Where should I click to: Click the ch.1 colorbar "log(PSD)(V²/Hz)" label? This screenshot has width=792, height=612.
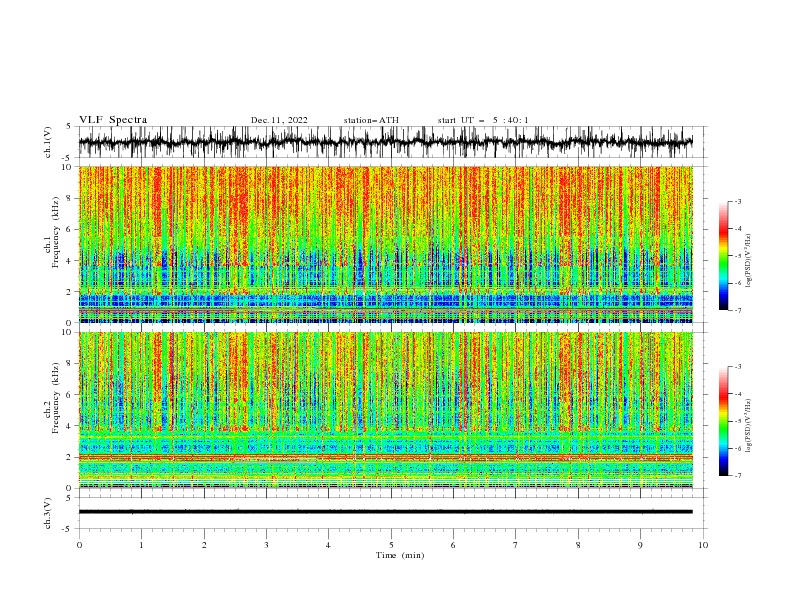click(x=749, y=261)
